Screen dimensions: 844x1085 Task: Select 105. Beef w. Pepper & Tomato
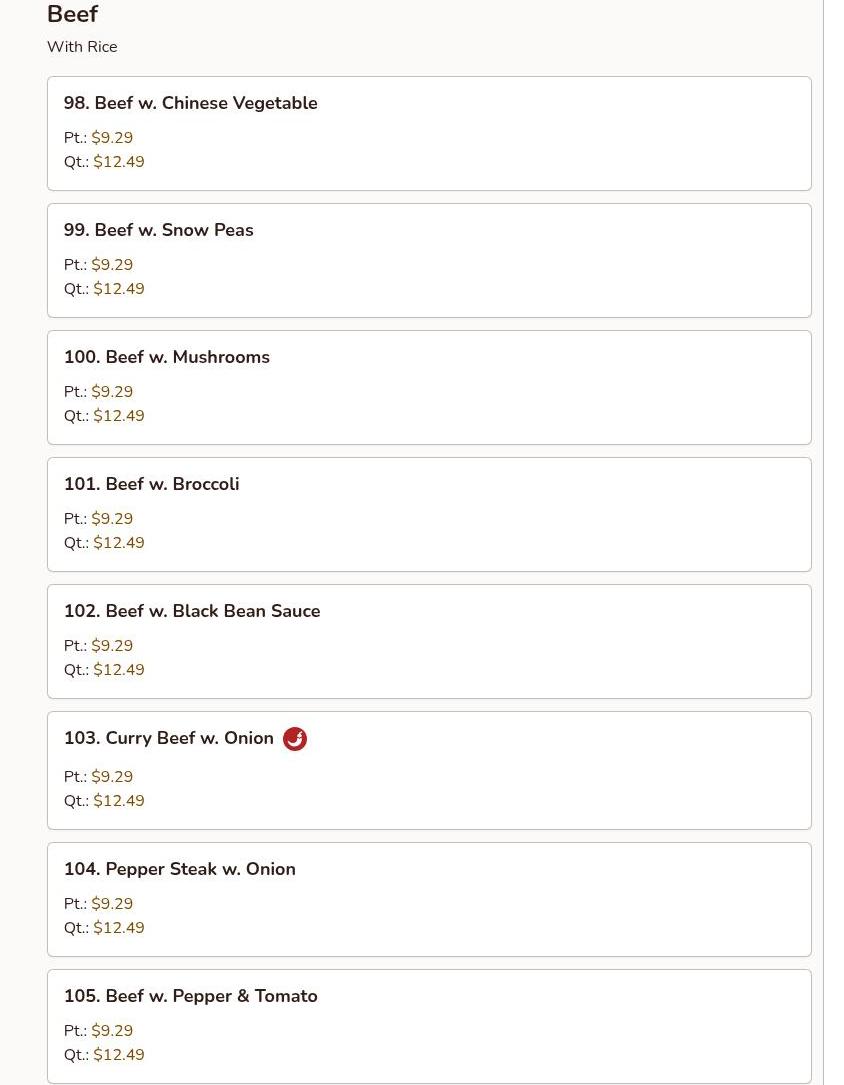click(429, 1026)
